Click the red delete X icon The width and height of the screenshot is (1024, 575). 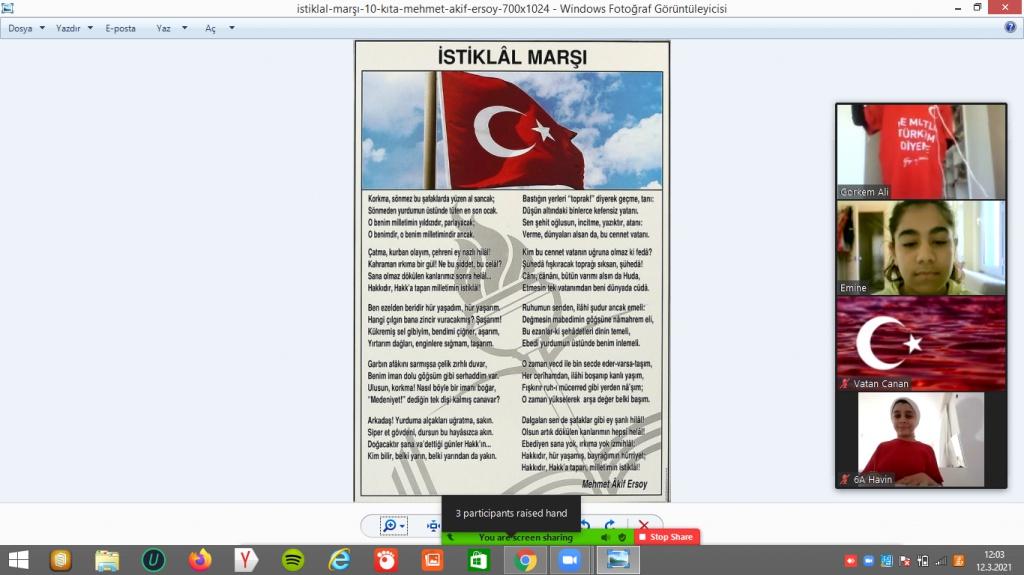[x=644, y=526]
